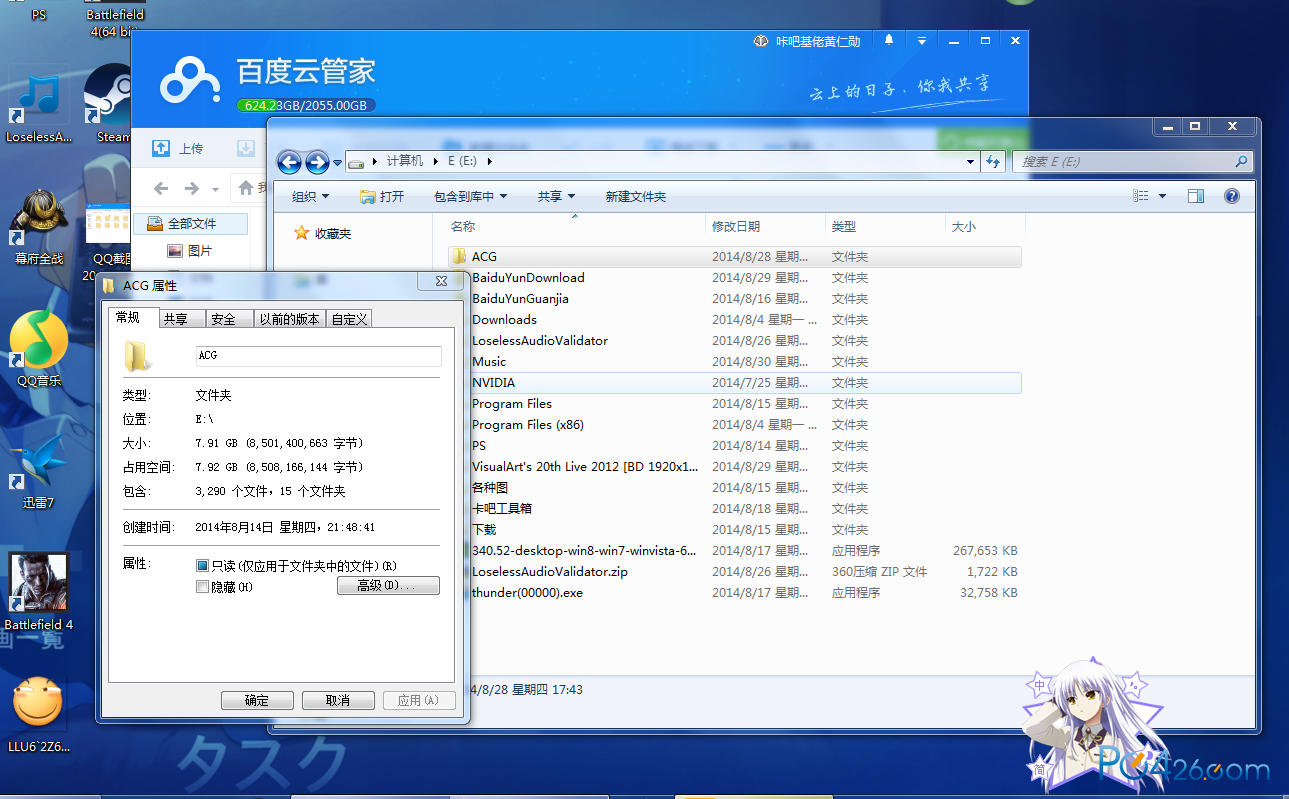Expand the address bar history dropdown
The height and width of the screenshot is (799, 1289).
coord(971,161)
